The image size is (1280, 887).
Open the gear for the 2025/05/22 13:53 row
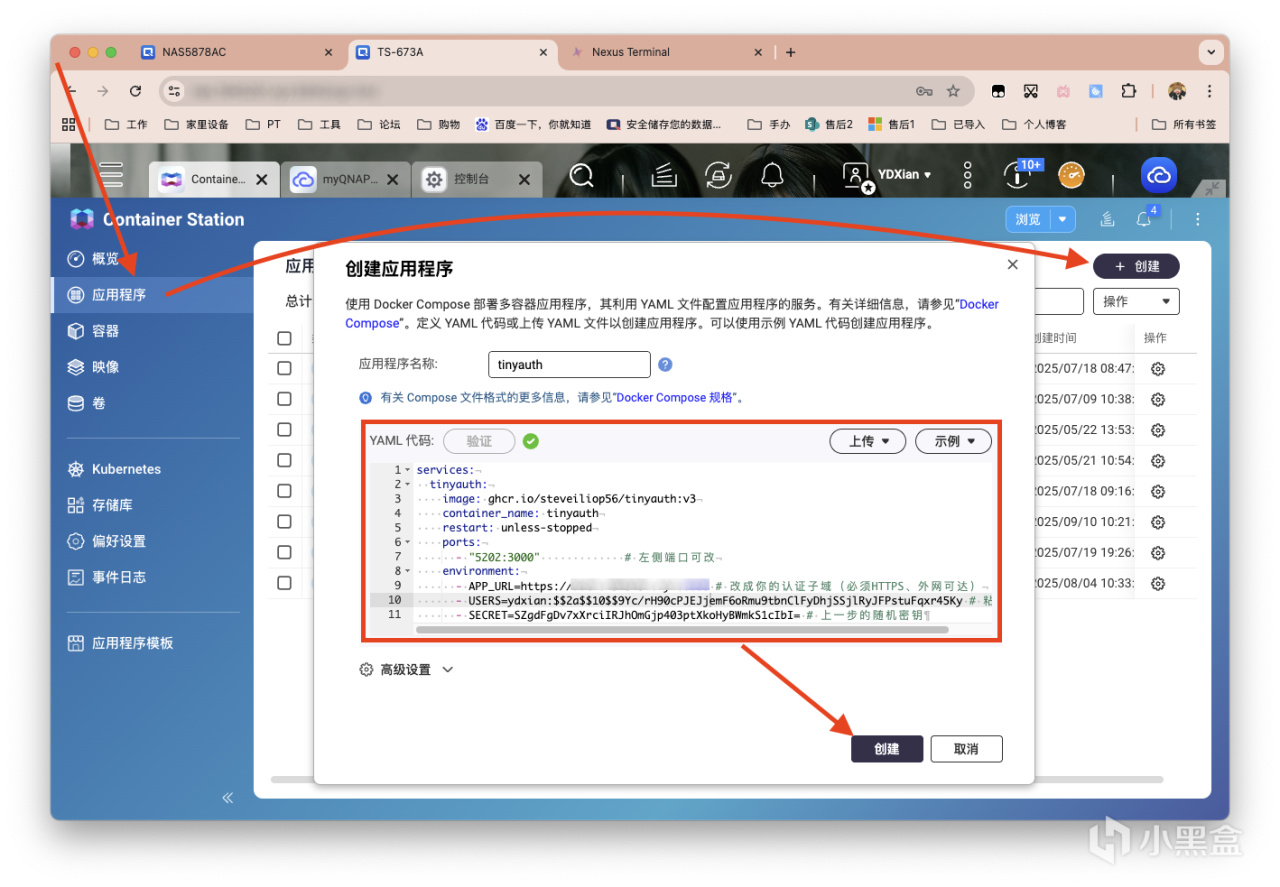click(1157, 430)
